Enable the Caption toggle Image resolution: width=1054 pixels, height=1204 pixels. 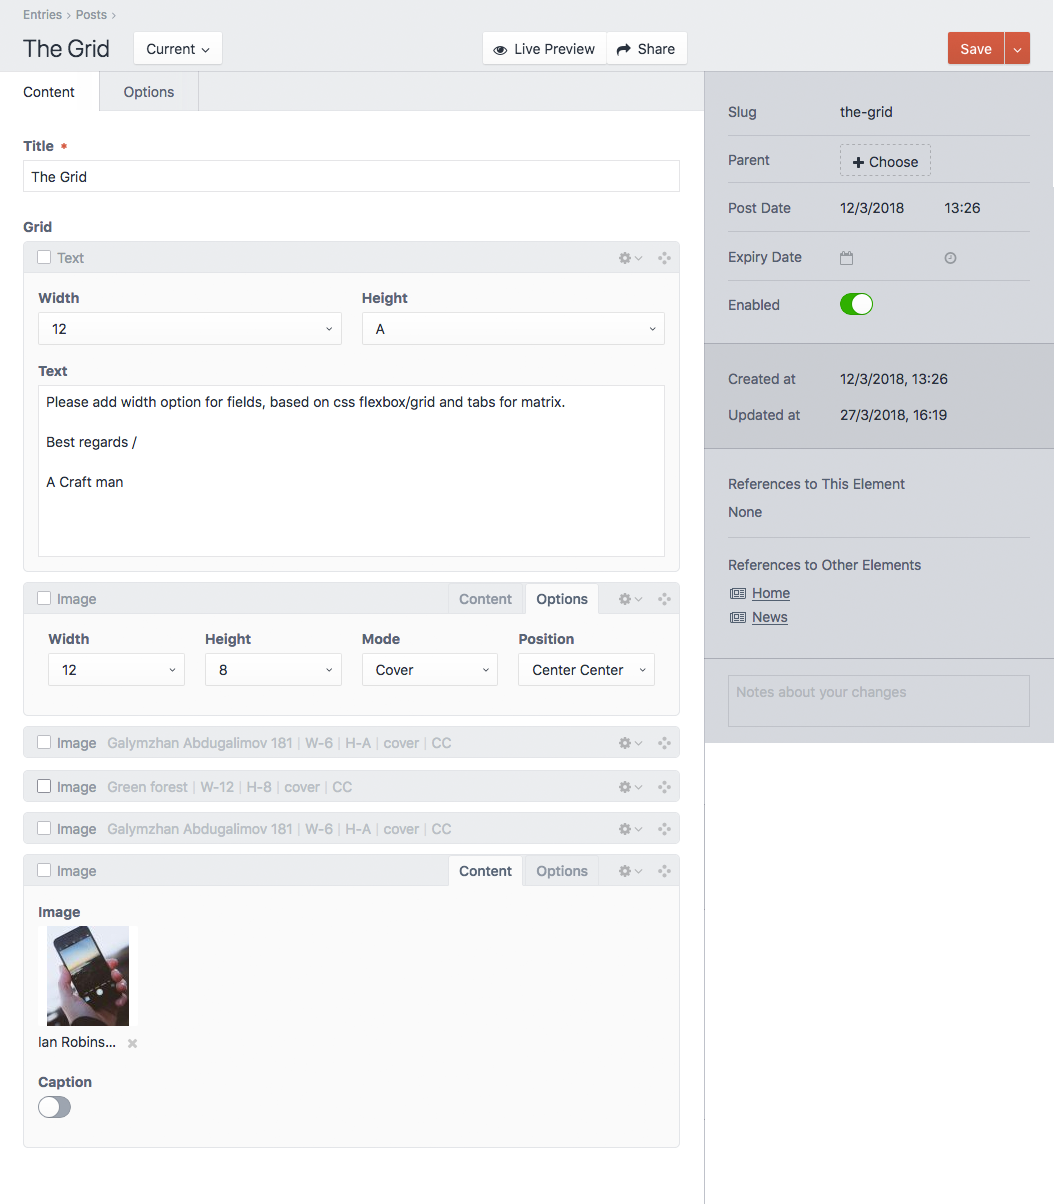tap(54, 1107)
